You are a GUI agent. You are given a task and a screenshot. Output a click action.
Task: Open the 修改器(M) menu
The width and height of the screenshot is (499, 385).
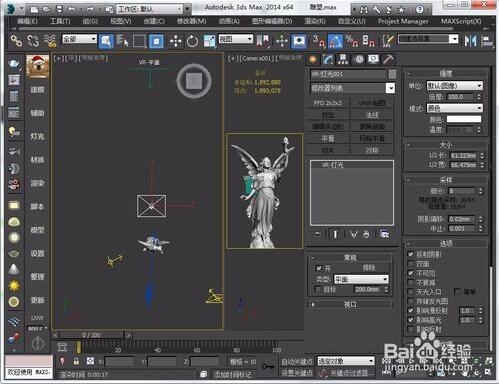[x=191, y=21]
